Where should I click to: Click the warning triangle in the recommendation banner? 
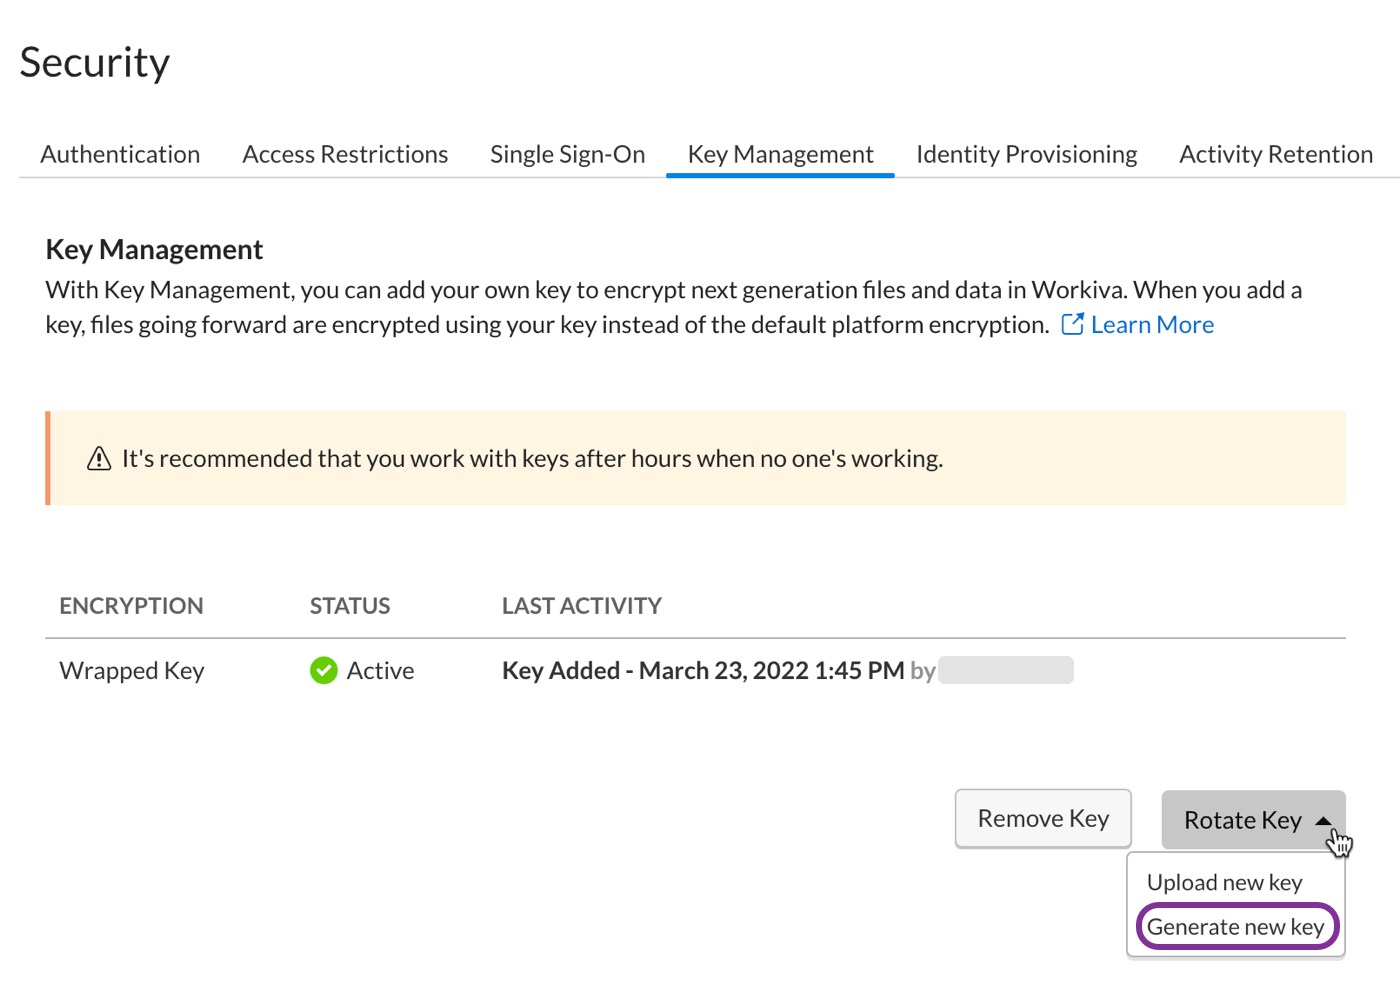click(98, 458)
